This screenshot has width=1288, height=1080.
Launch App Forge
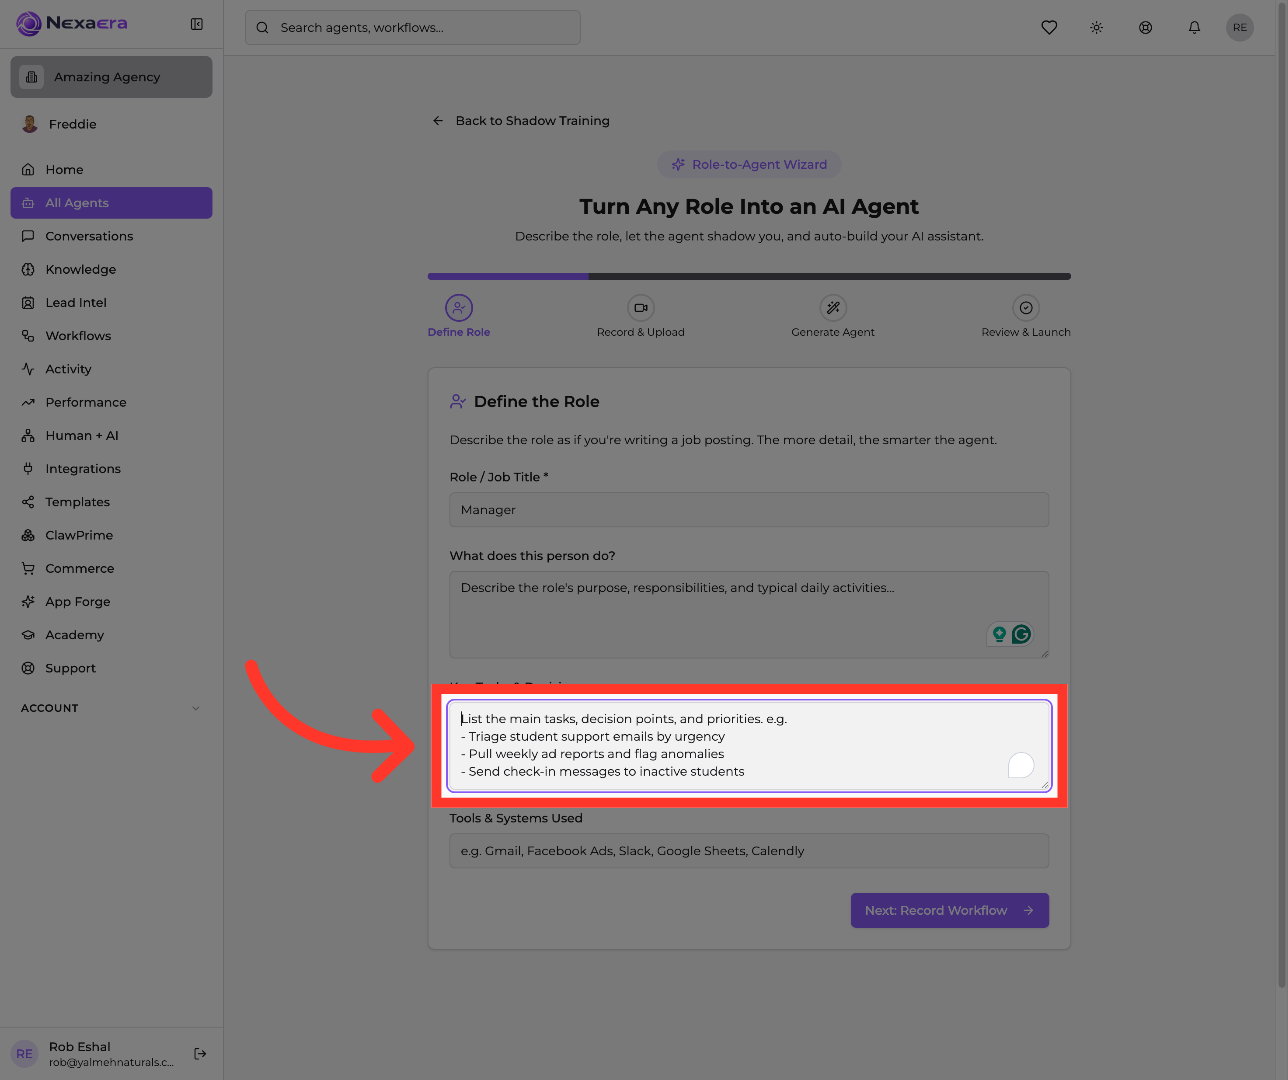[112, 602]
